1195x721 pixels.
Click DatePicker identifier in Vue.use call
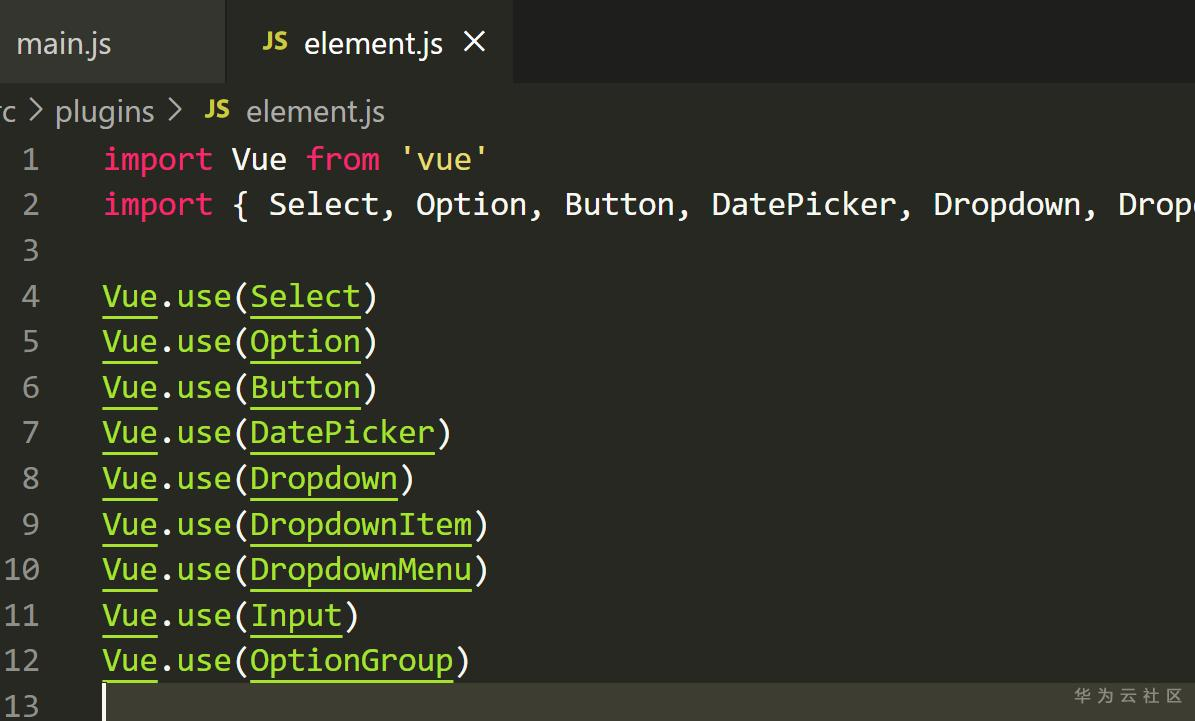(342, 433)
